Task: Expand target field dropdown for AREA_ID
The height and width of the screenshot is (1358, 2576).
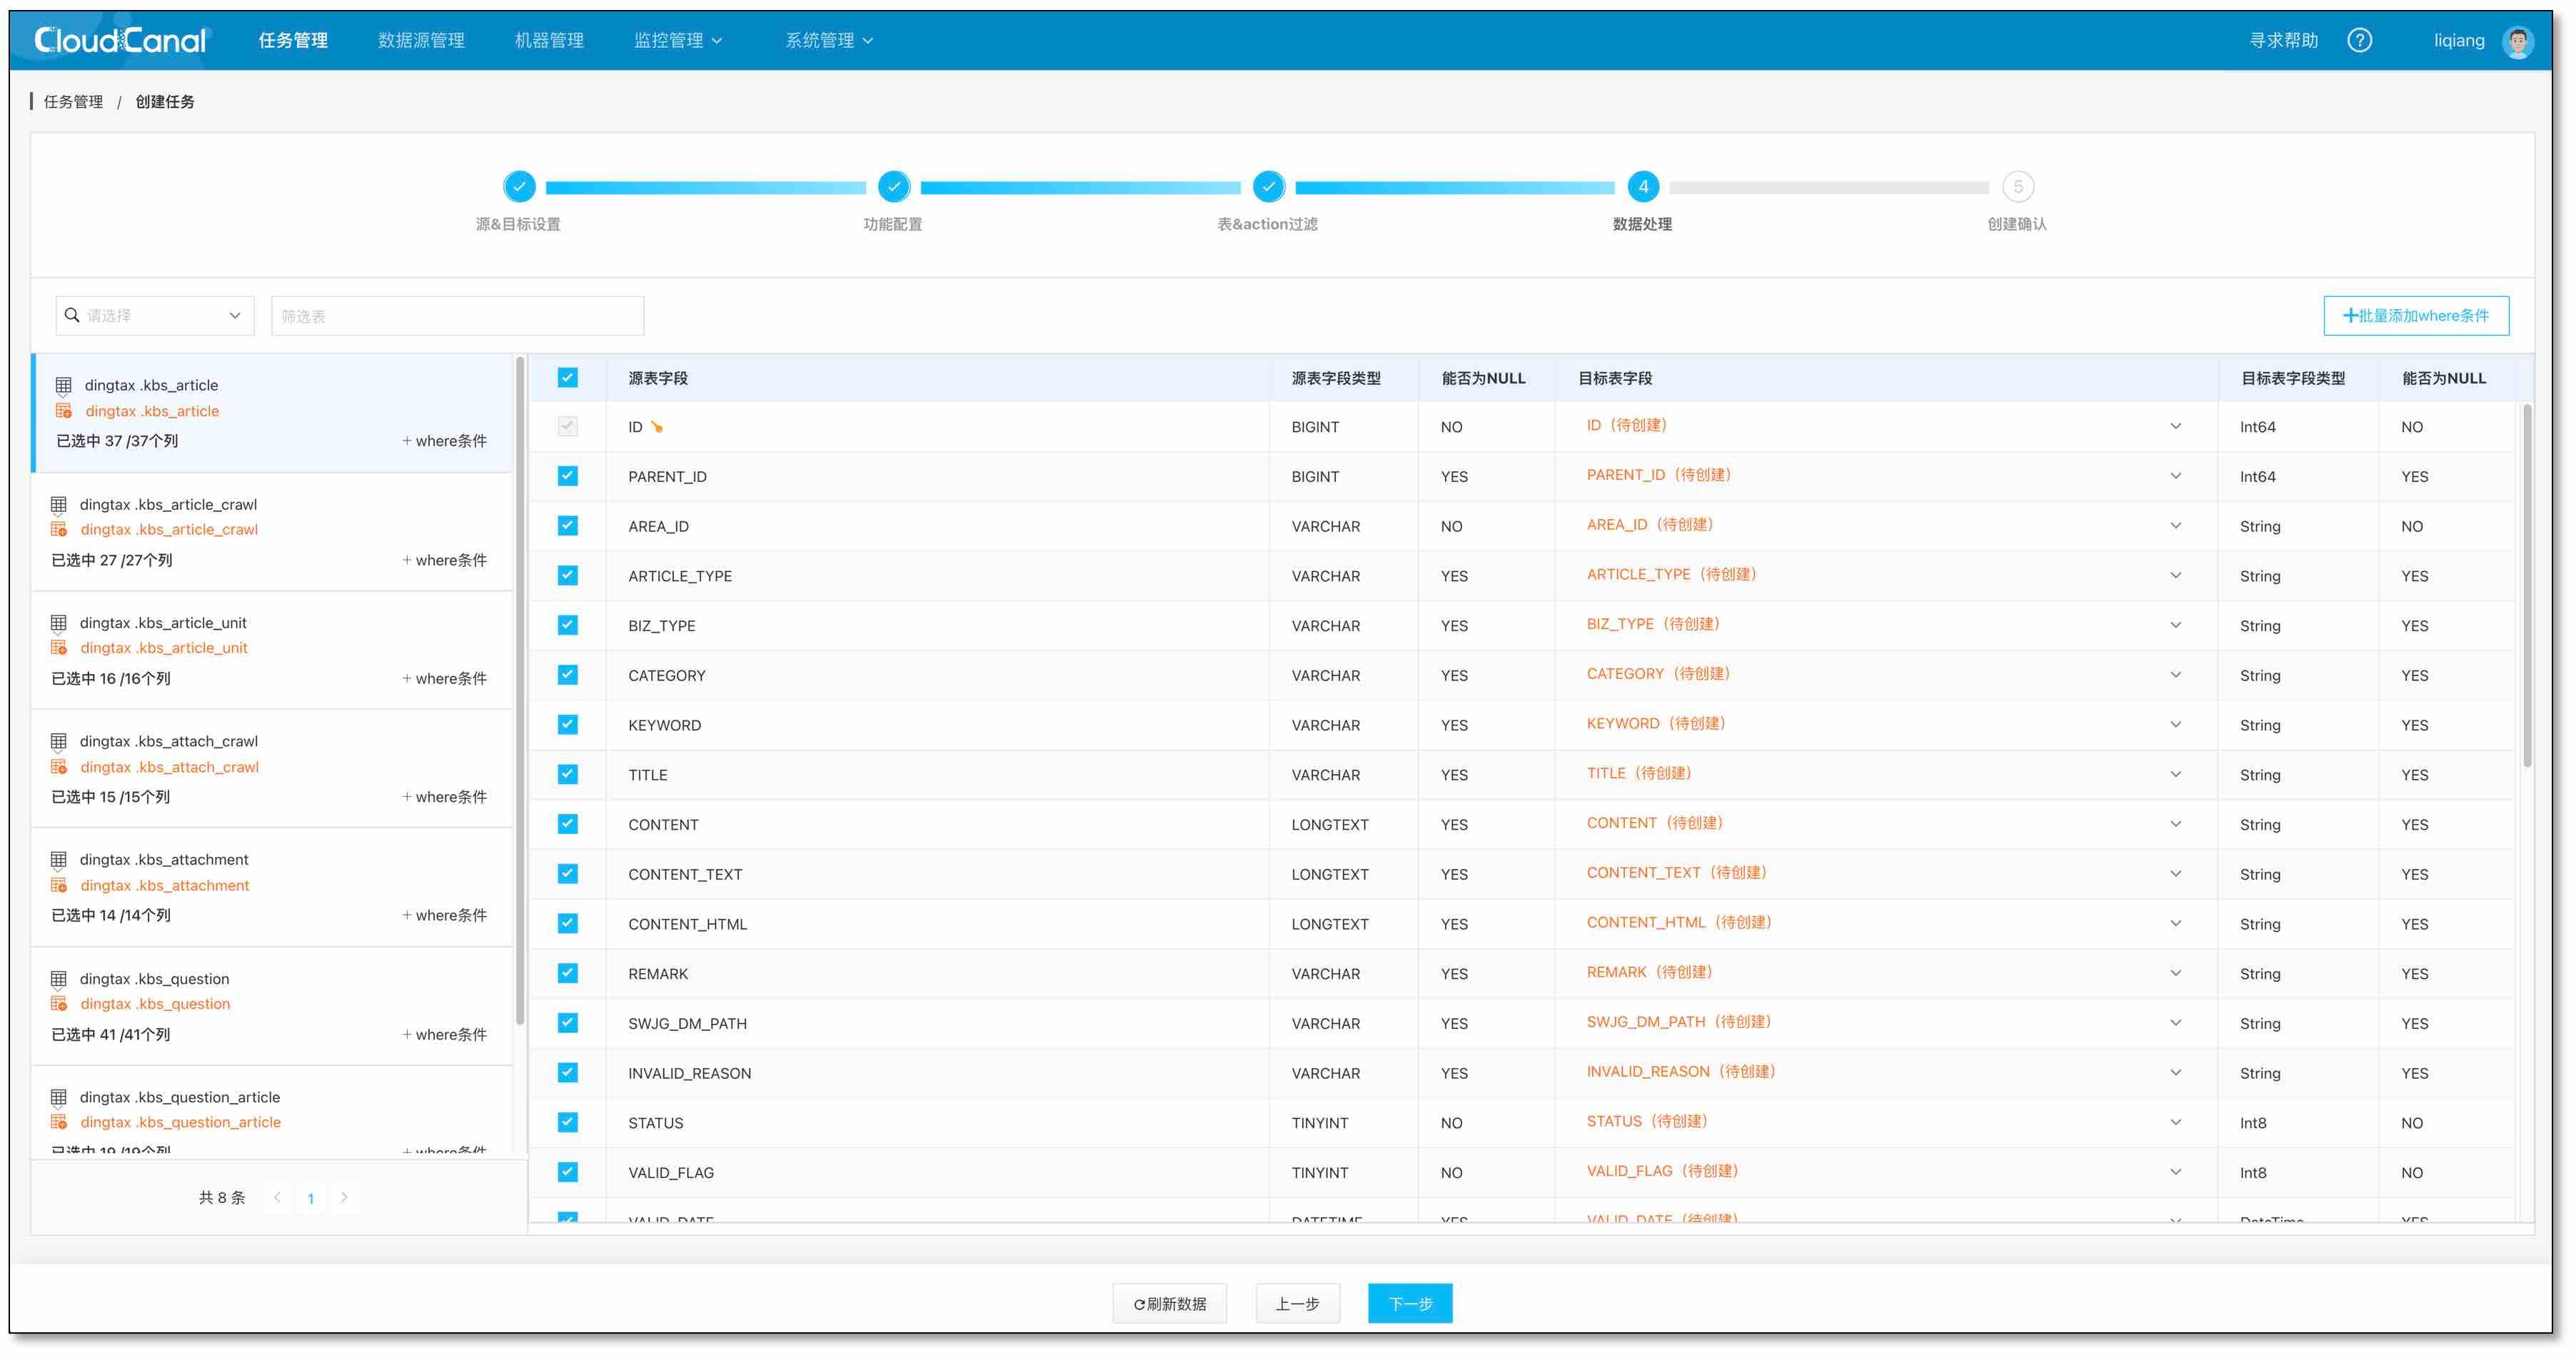Action: click(x=2175, y=526)
